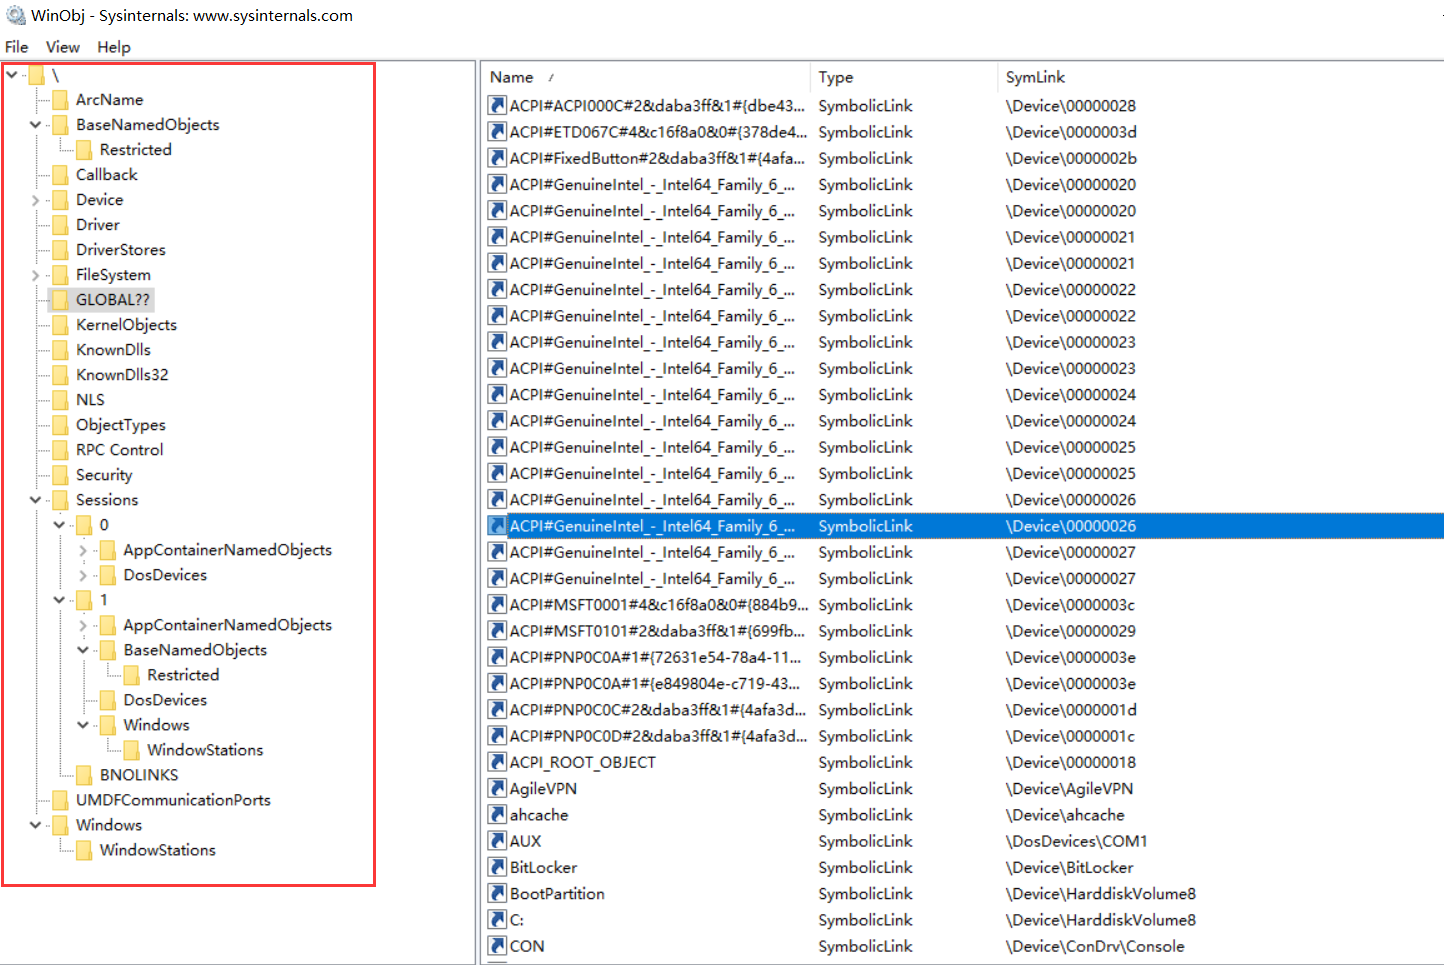This screenshot has height=965, width=1444.
Task: Select the BootPartition row in list
Action: pos(557,894)
